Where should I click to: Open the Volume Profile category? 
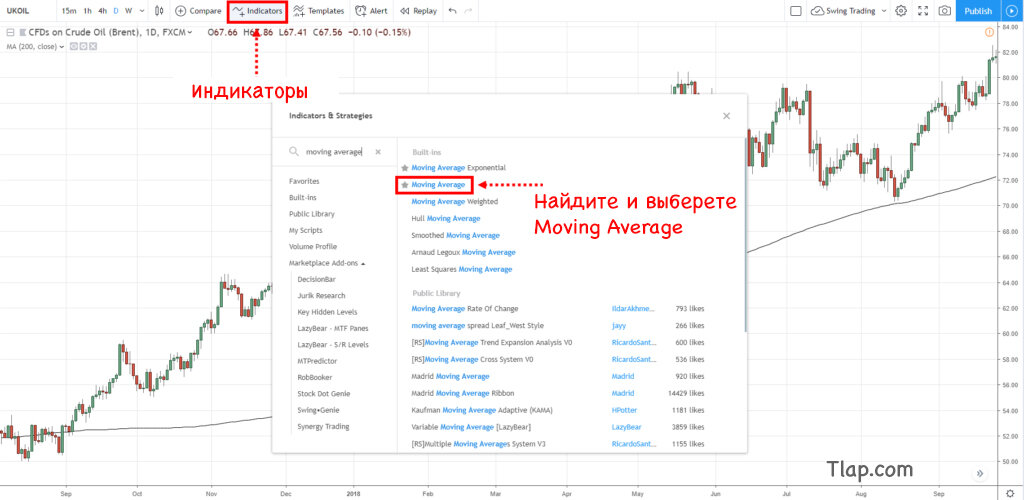tap(313, 246)
